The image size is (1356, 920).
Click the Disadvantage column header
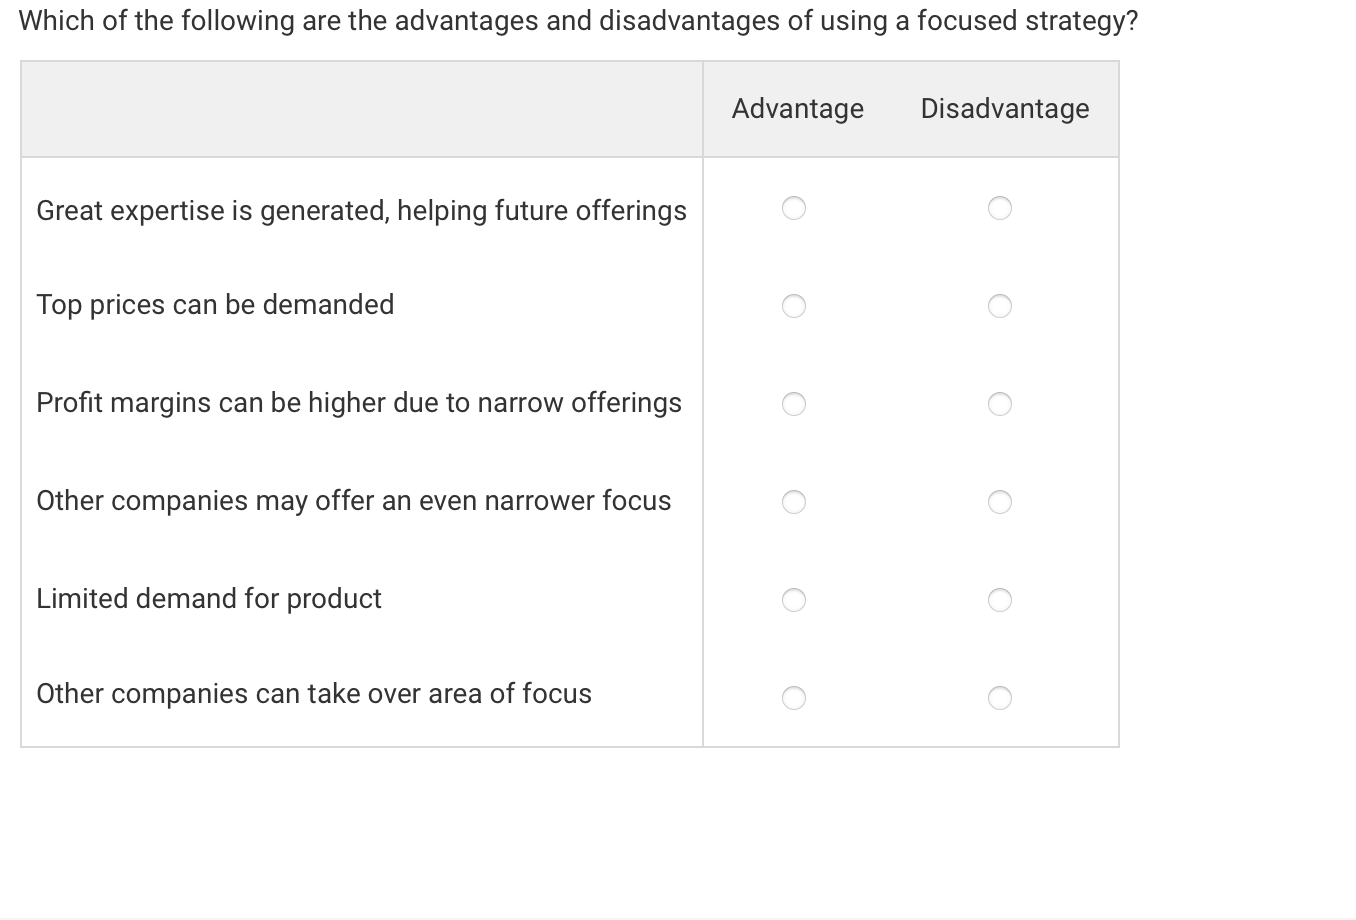[1005, 109]
